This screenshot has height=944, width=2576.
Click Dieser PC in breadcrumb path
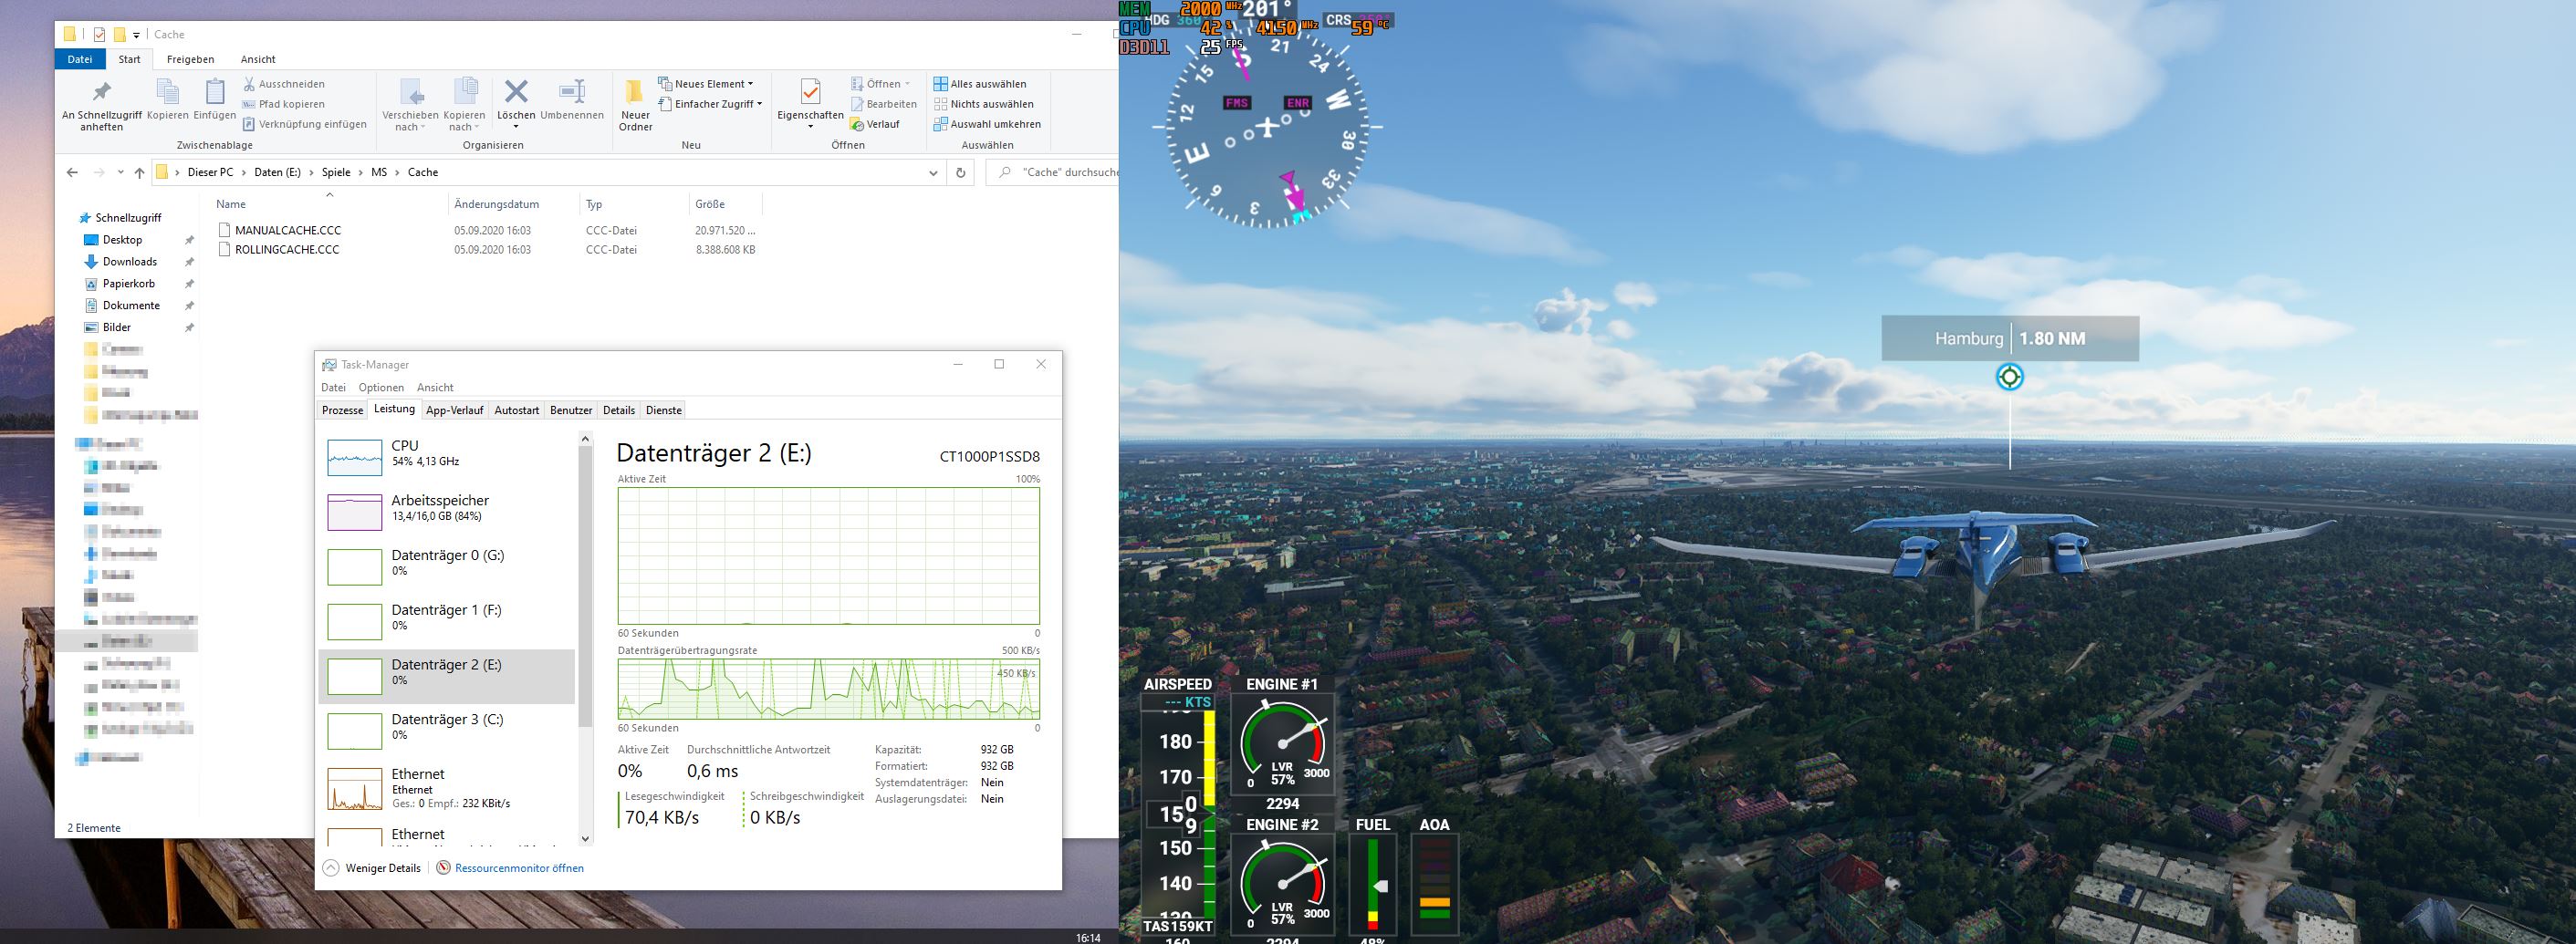pos(210,172)
